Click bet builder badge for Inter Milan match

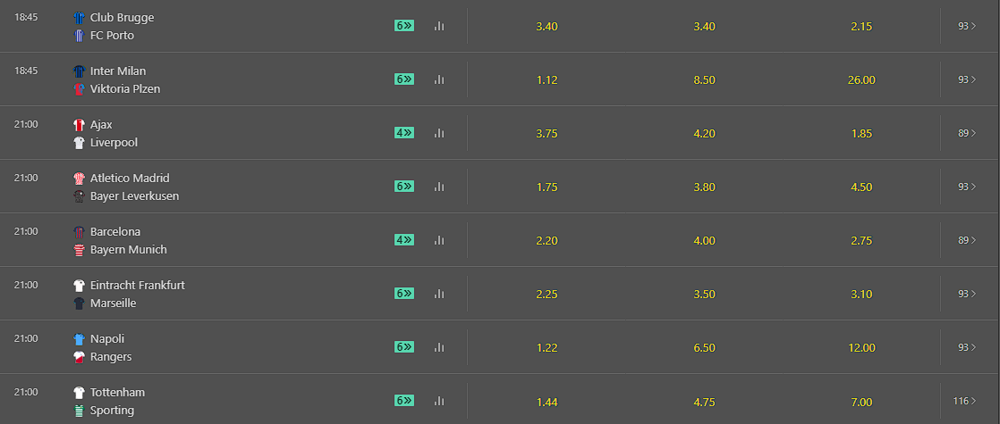click(x=404, y=80)
